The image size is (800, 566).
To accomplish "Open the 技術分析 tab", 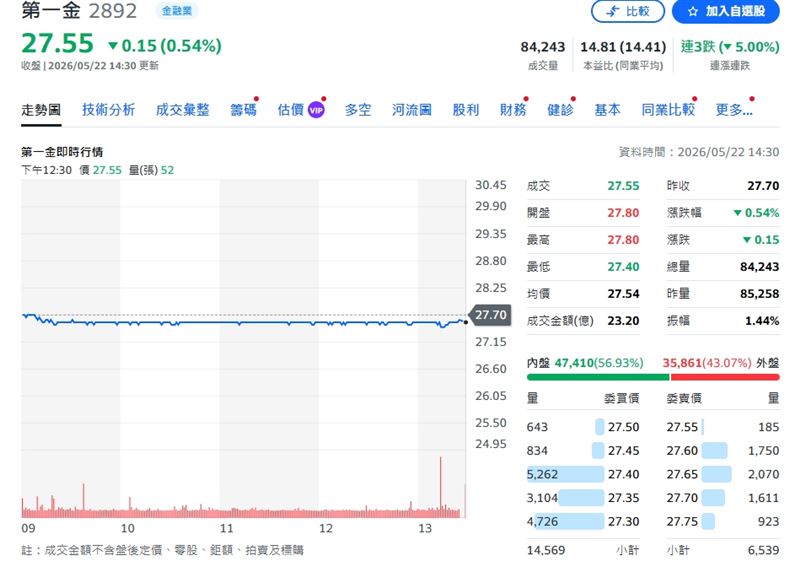I will [x=109, y=110].
